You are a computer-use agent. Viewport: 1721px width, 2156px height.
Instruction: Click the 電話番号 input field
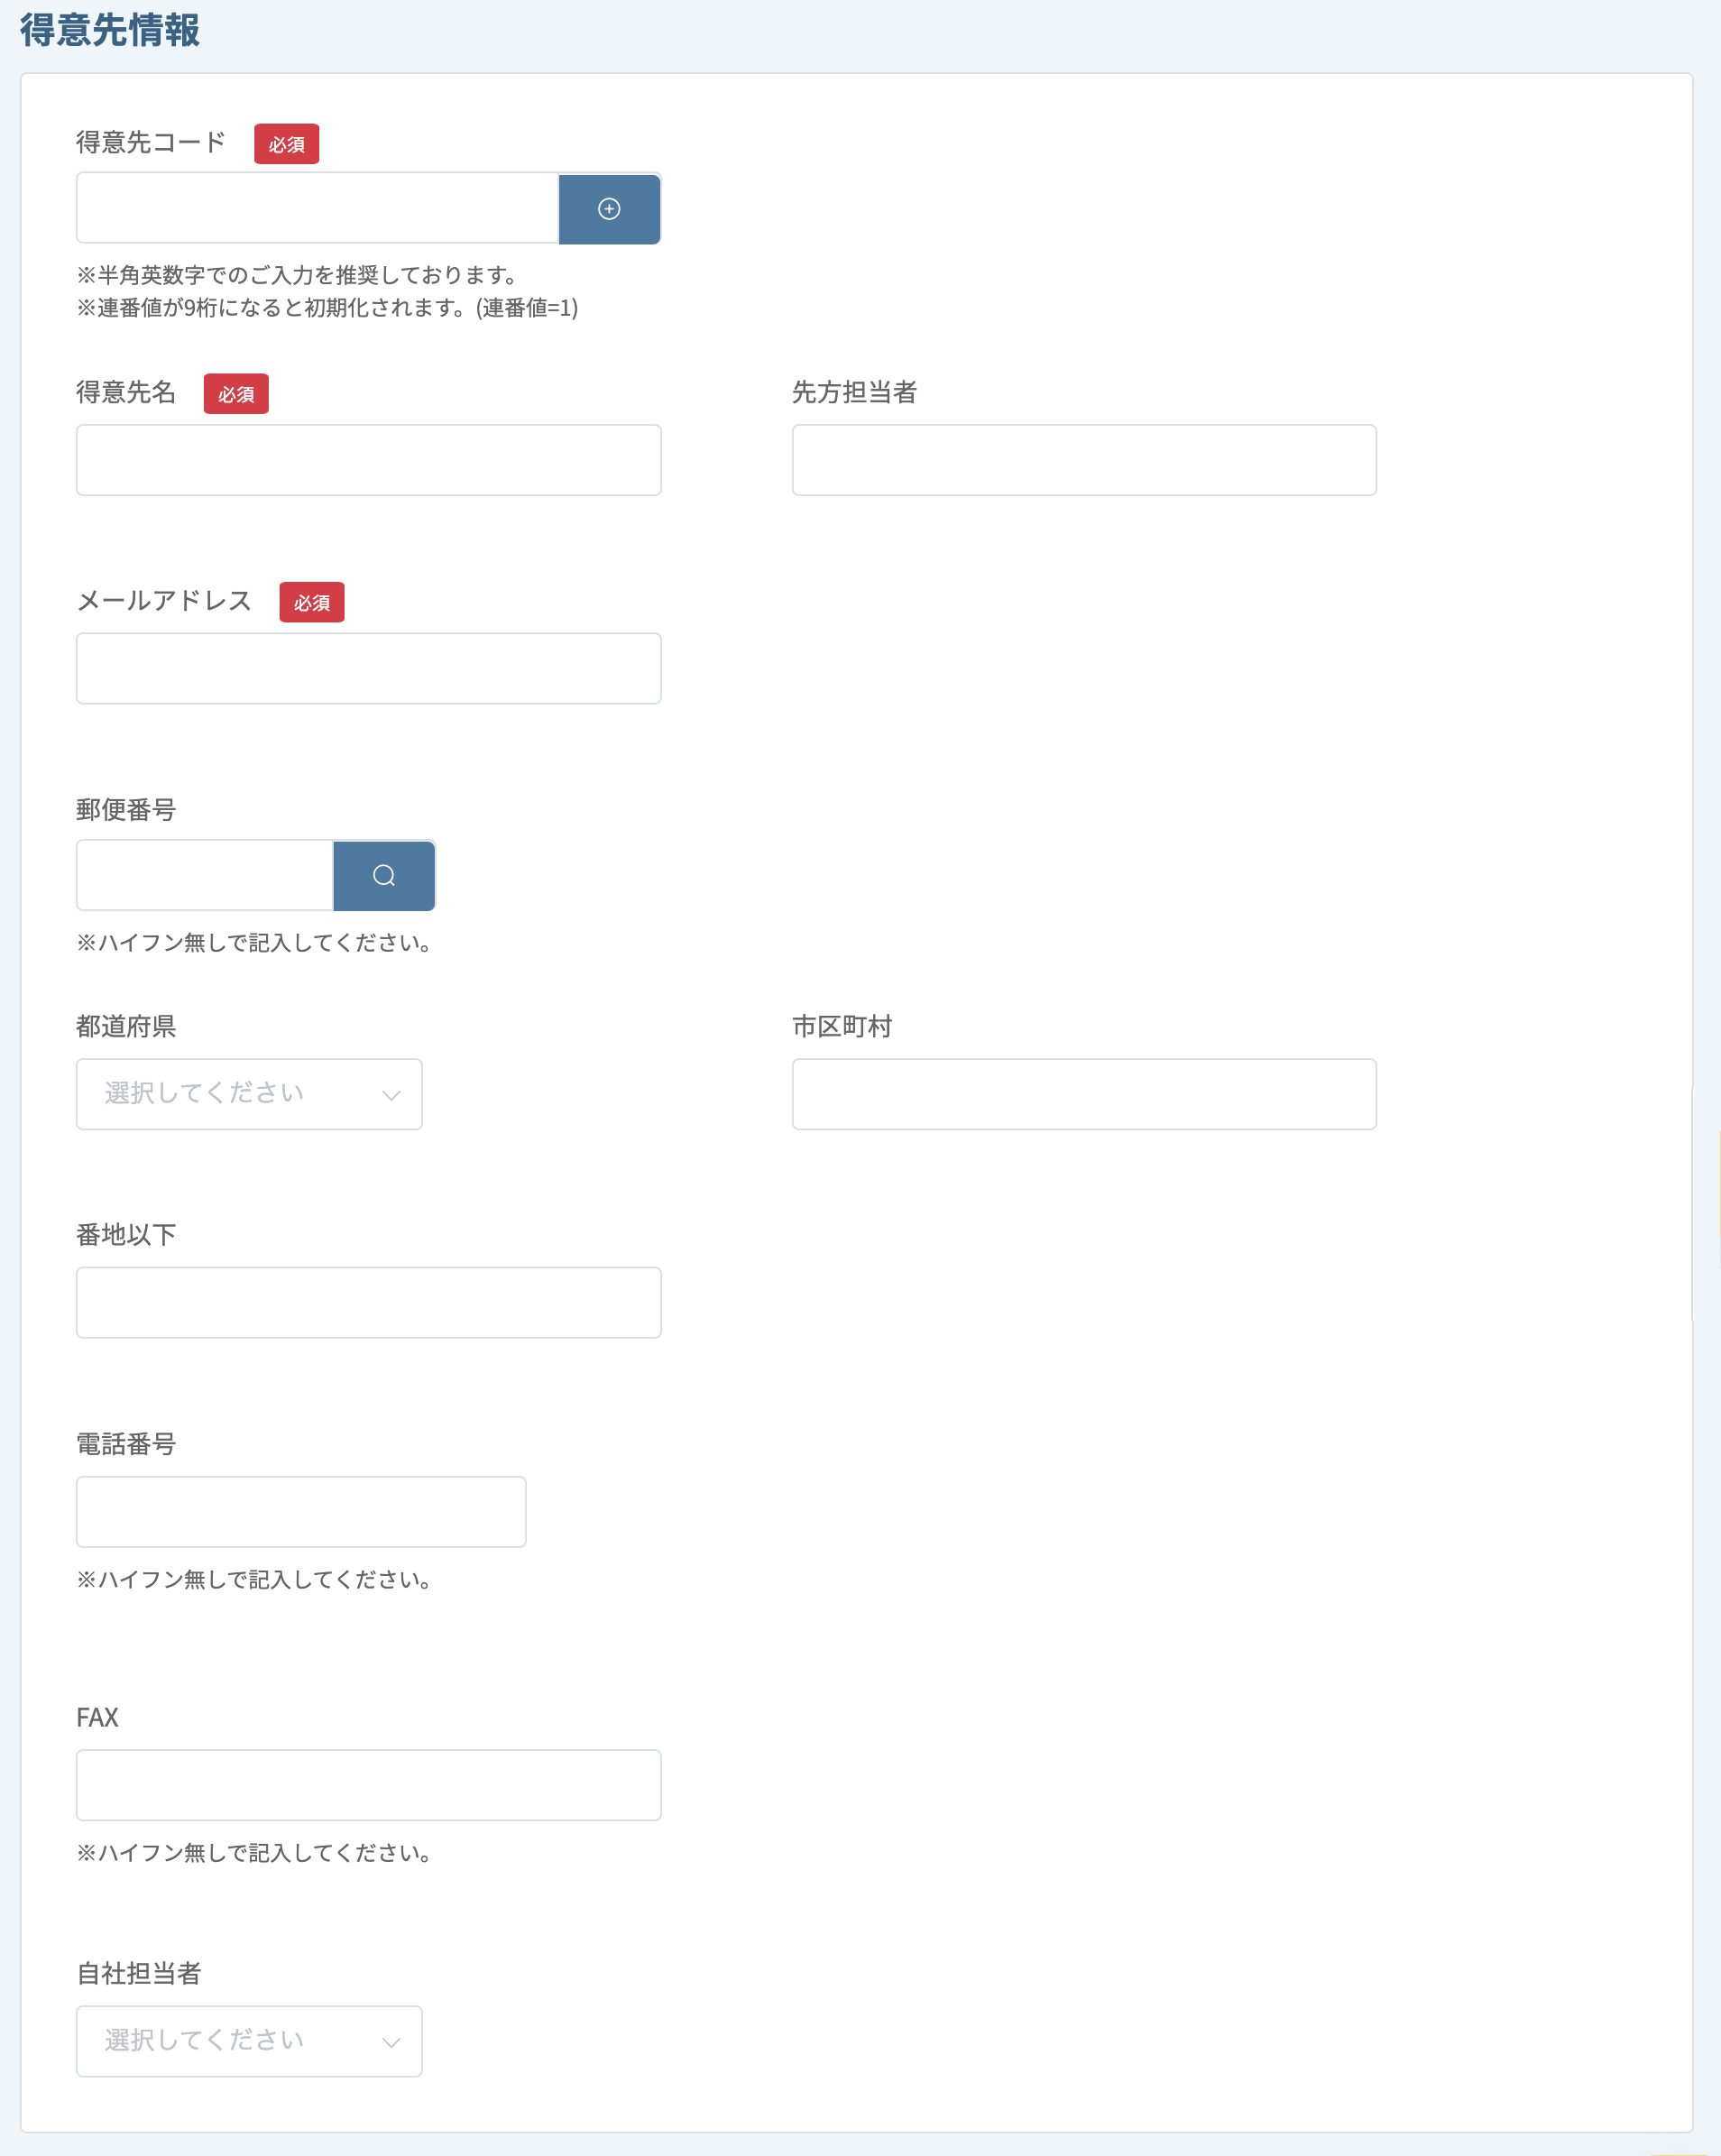(x=301, y=1512)
